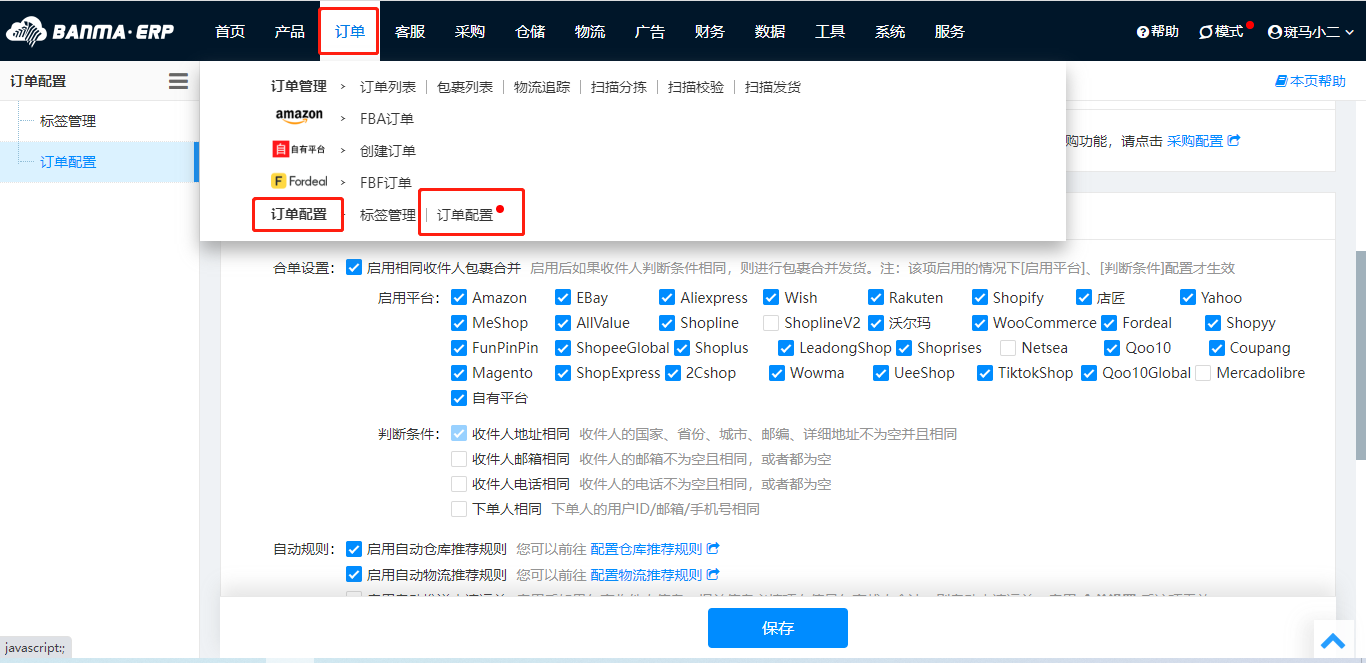Open the 系统 top menu
Image resolution: width=1366 pixels, height=663 pixels.
tap(890, 31)
